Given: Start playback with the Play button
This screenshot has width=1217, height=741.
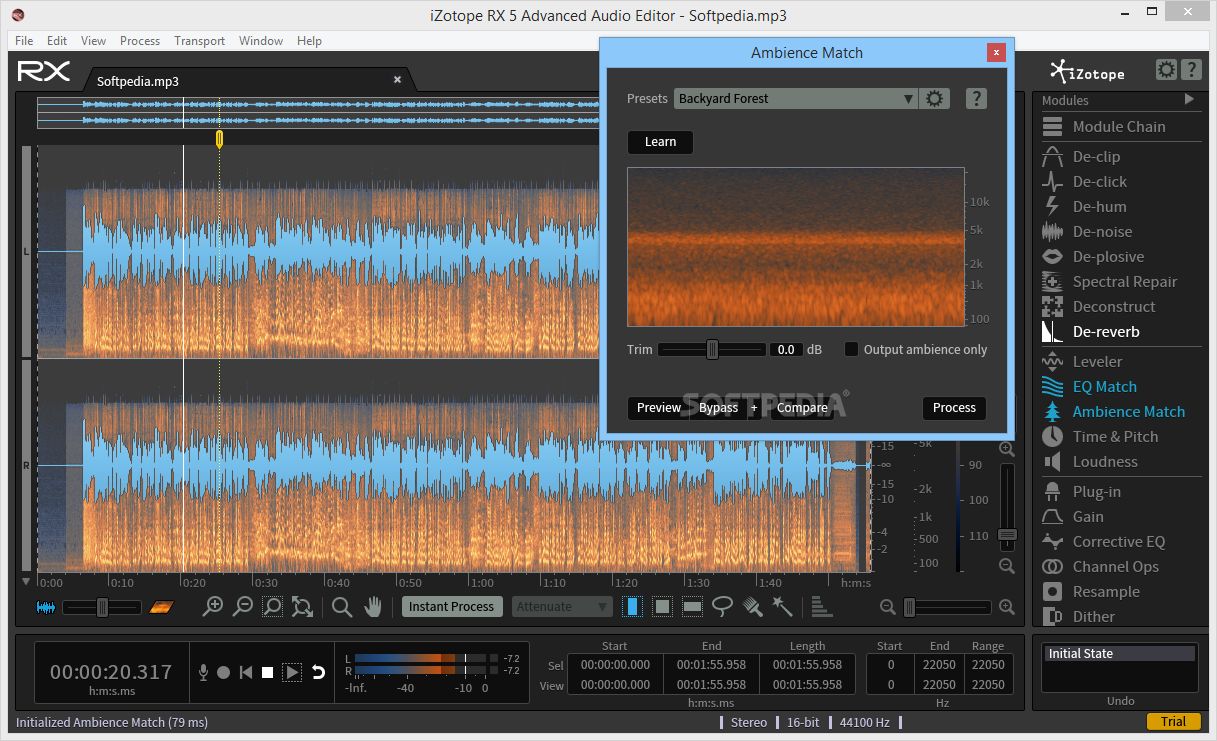Looking at the screenshot, I should click(292, 672).
